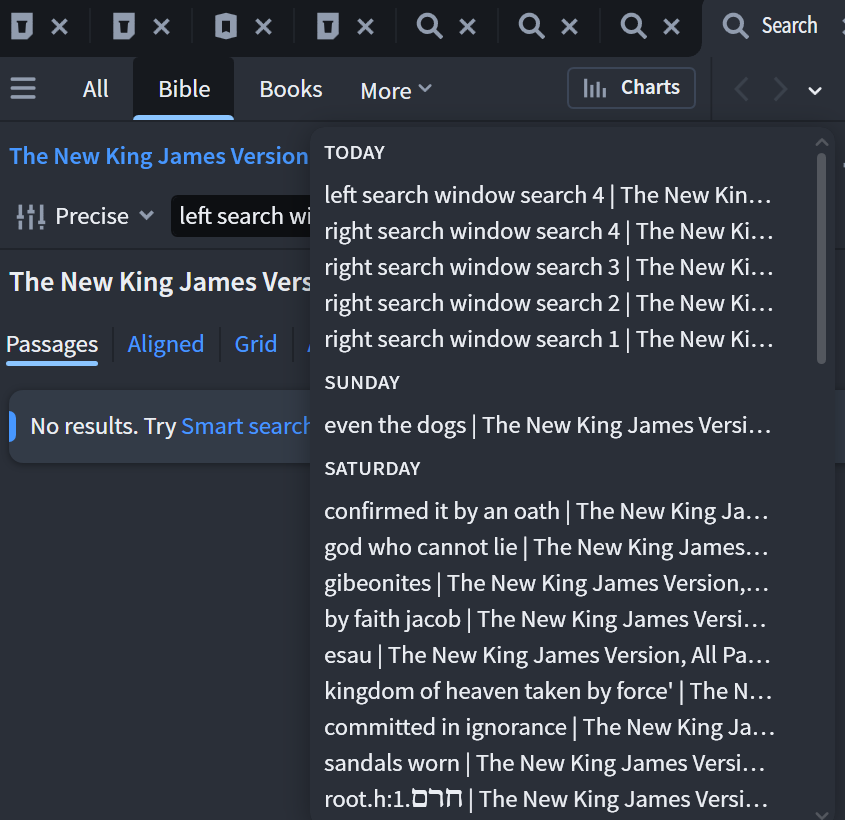Image resolution: width=845 pixels, height=820 pixels.
Task: Select history 'right search window search 4'
Action: pyautogui.click(x=548, y=231)
